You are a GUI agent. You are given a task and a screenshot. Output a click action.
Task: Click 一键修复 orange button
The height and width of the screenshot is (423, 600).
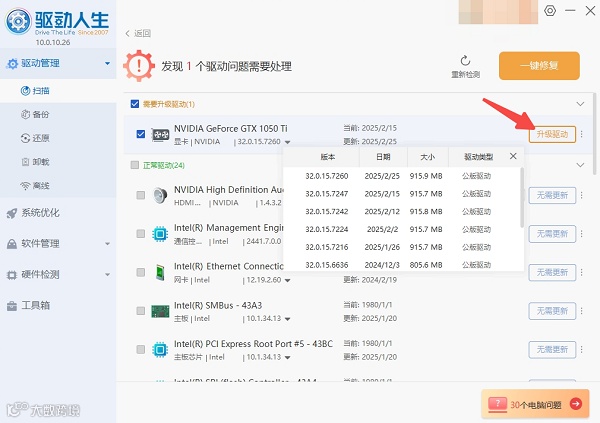539,66
